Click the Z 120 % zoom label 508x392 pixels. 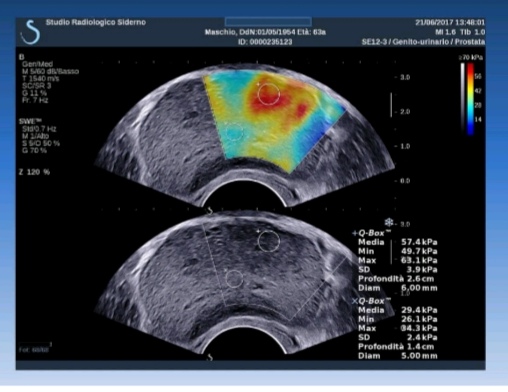[34, 172]
